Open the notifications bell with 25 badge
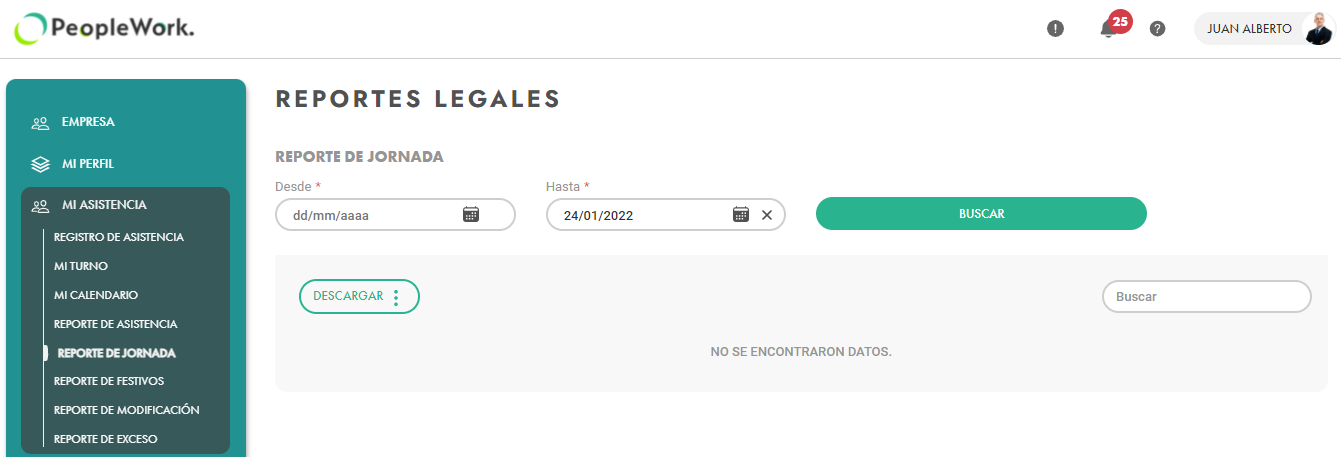The width and height of the screenshot is (1341, 457). coord(1110,27)
